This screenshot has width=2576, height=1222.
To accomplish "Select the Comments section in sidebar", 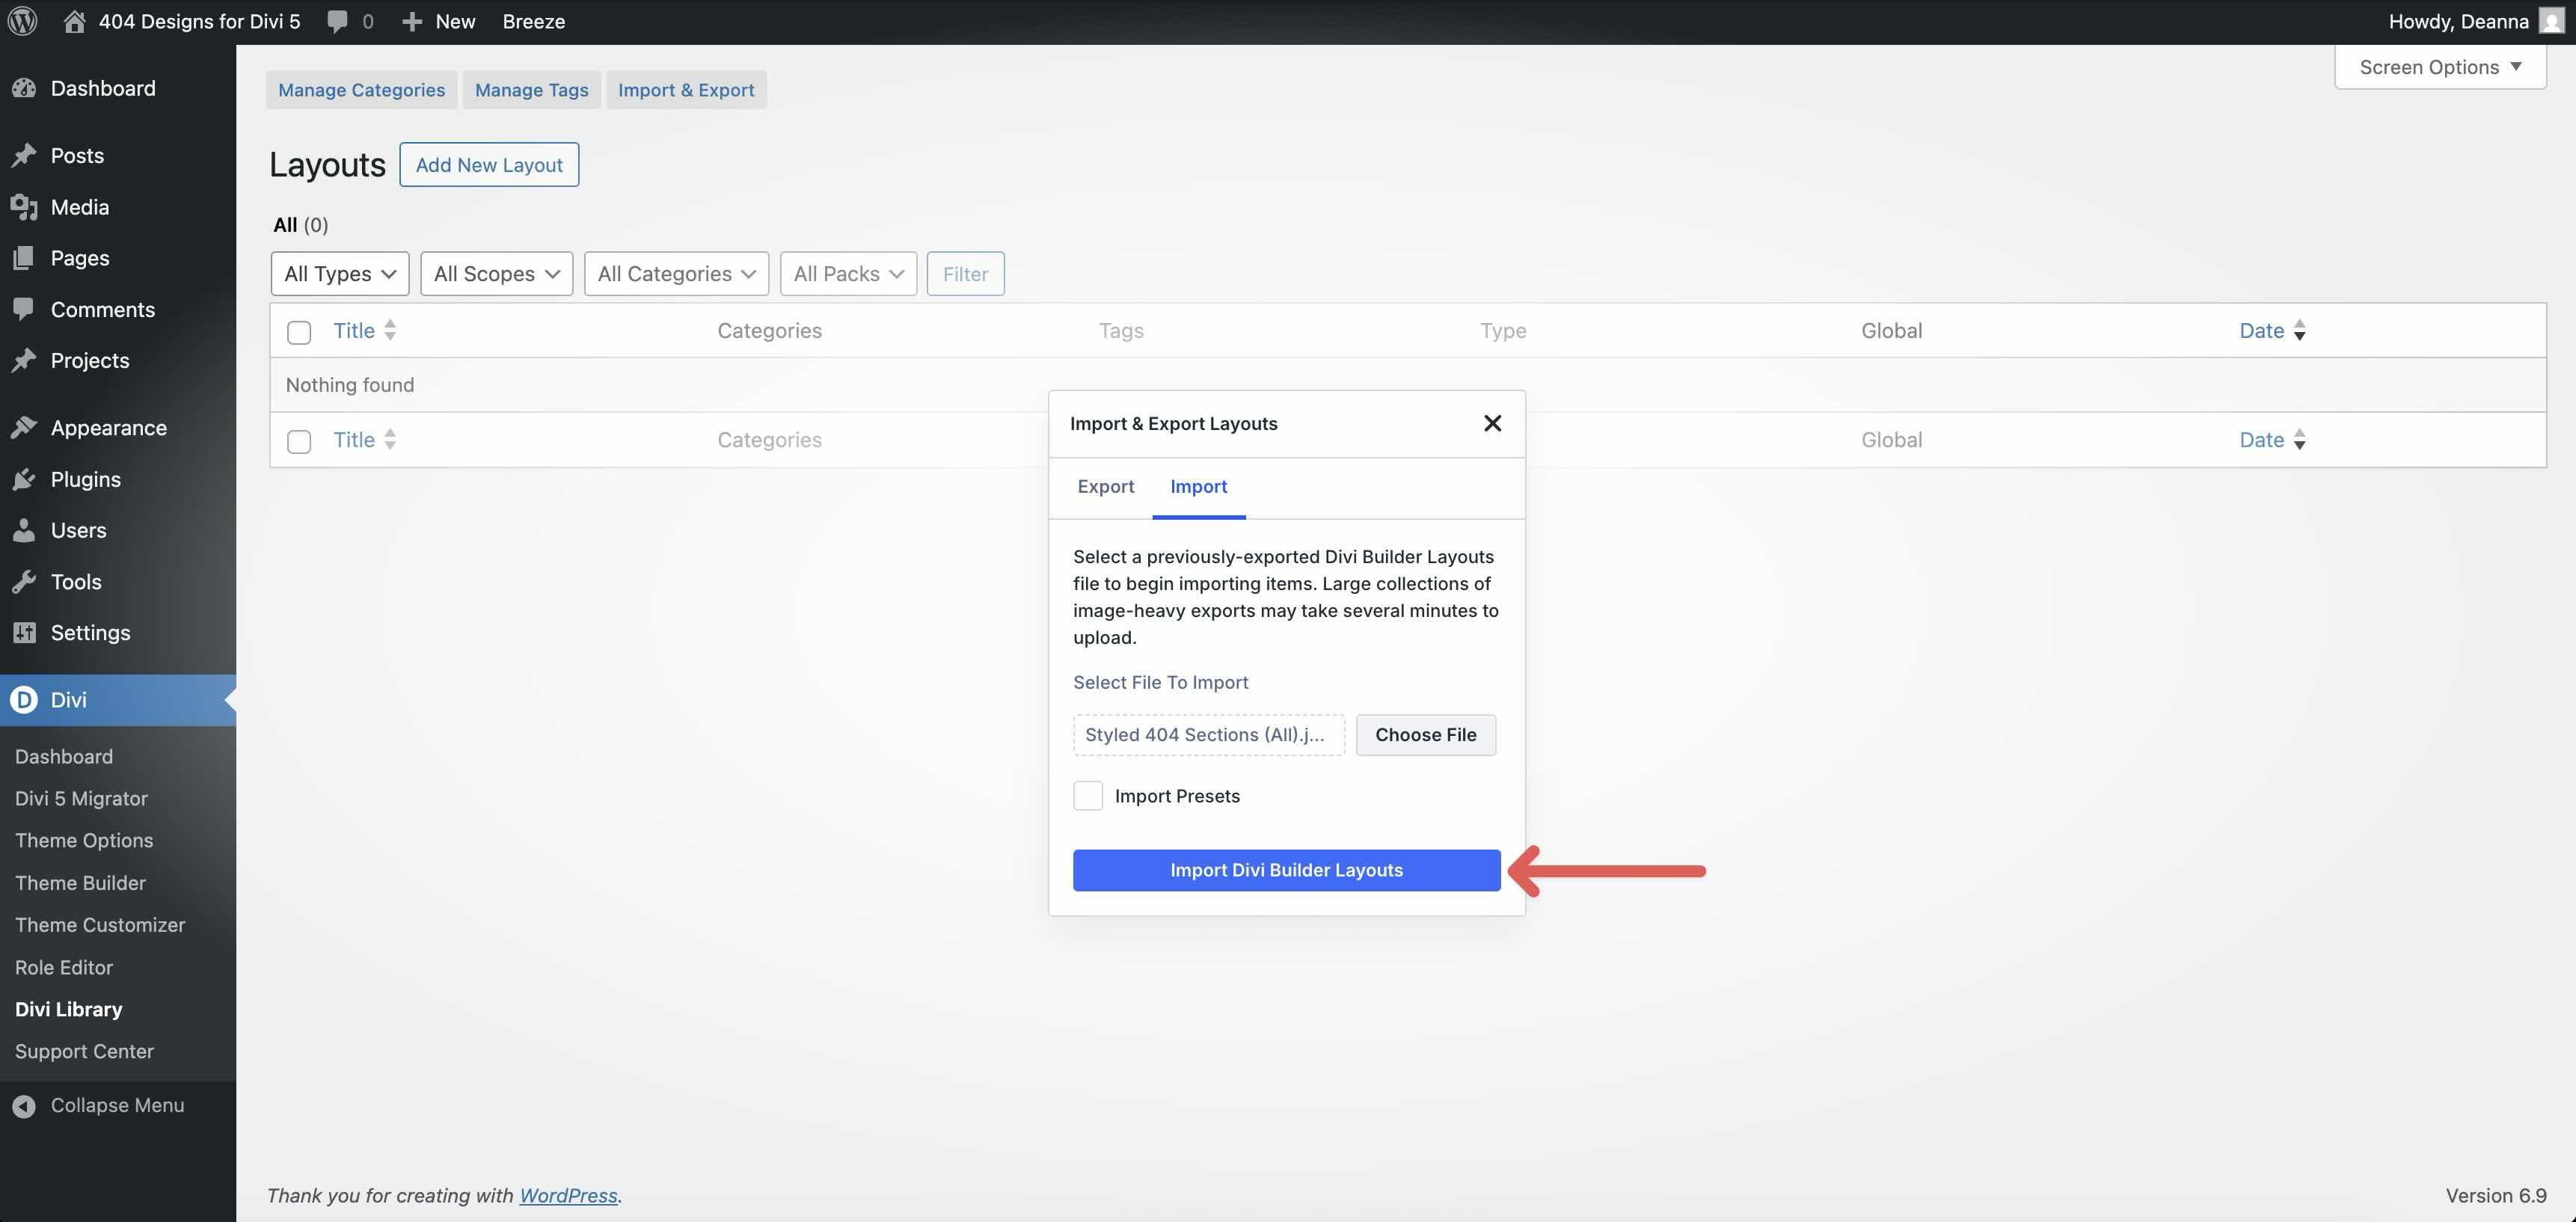I will [x=103, y=309].
